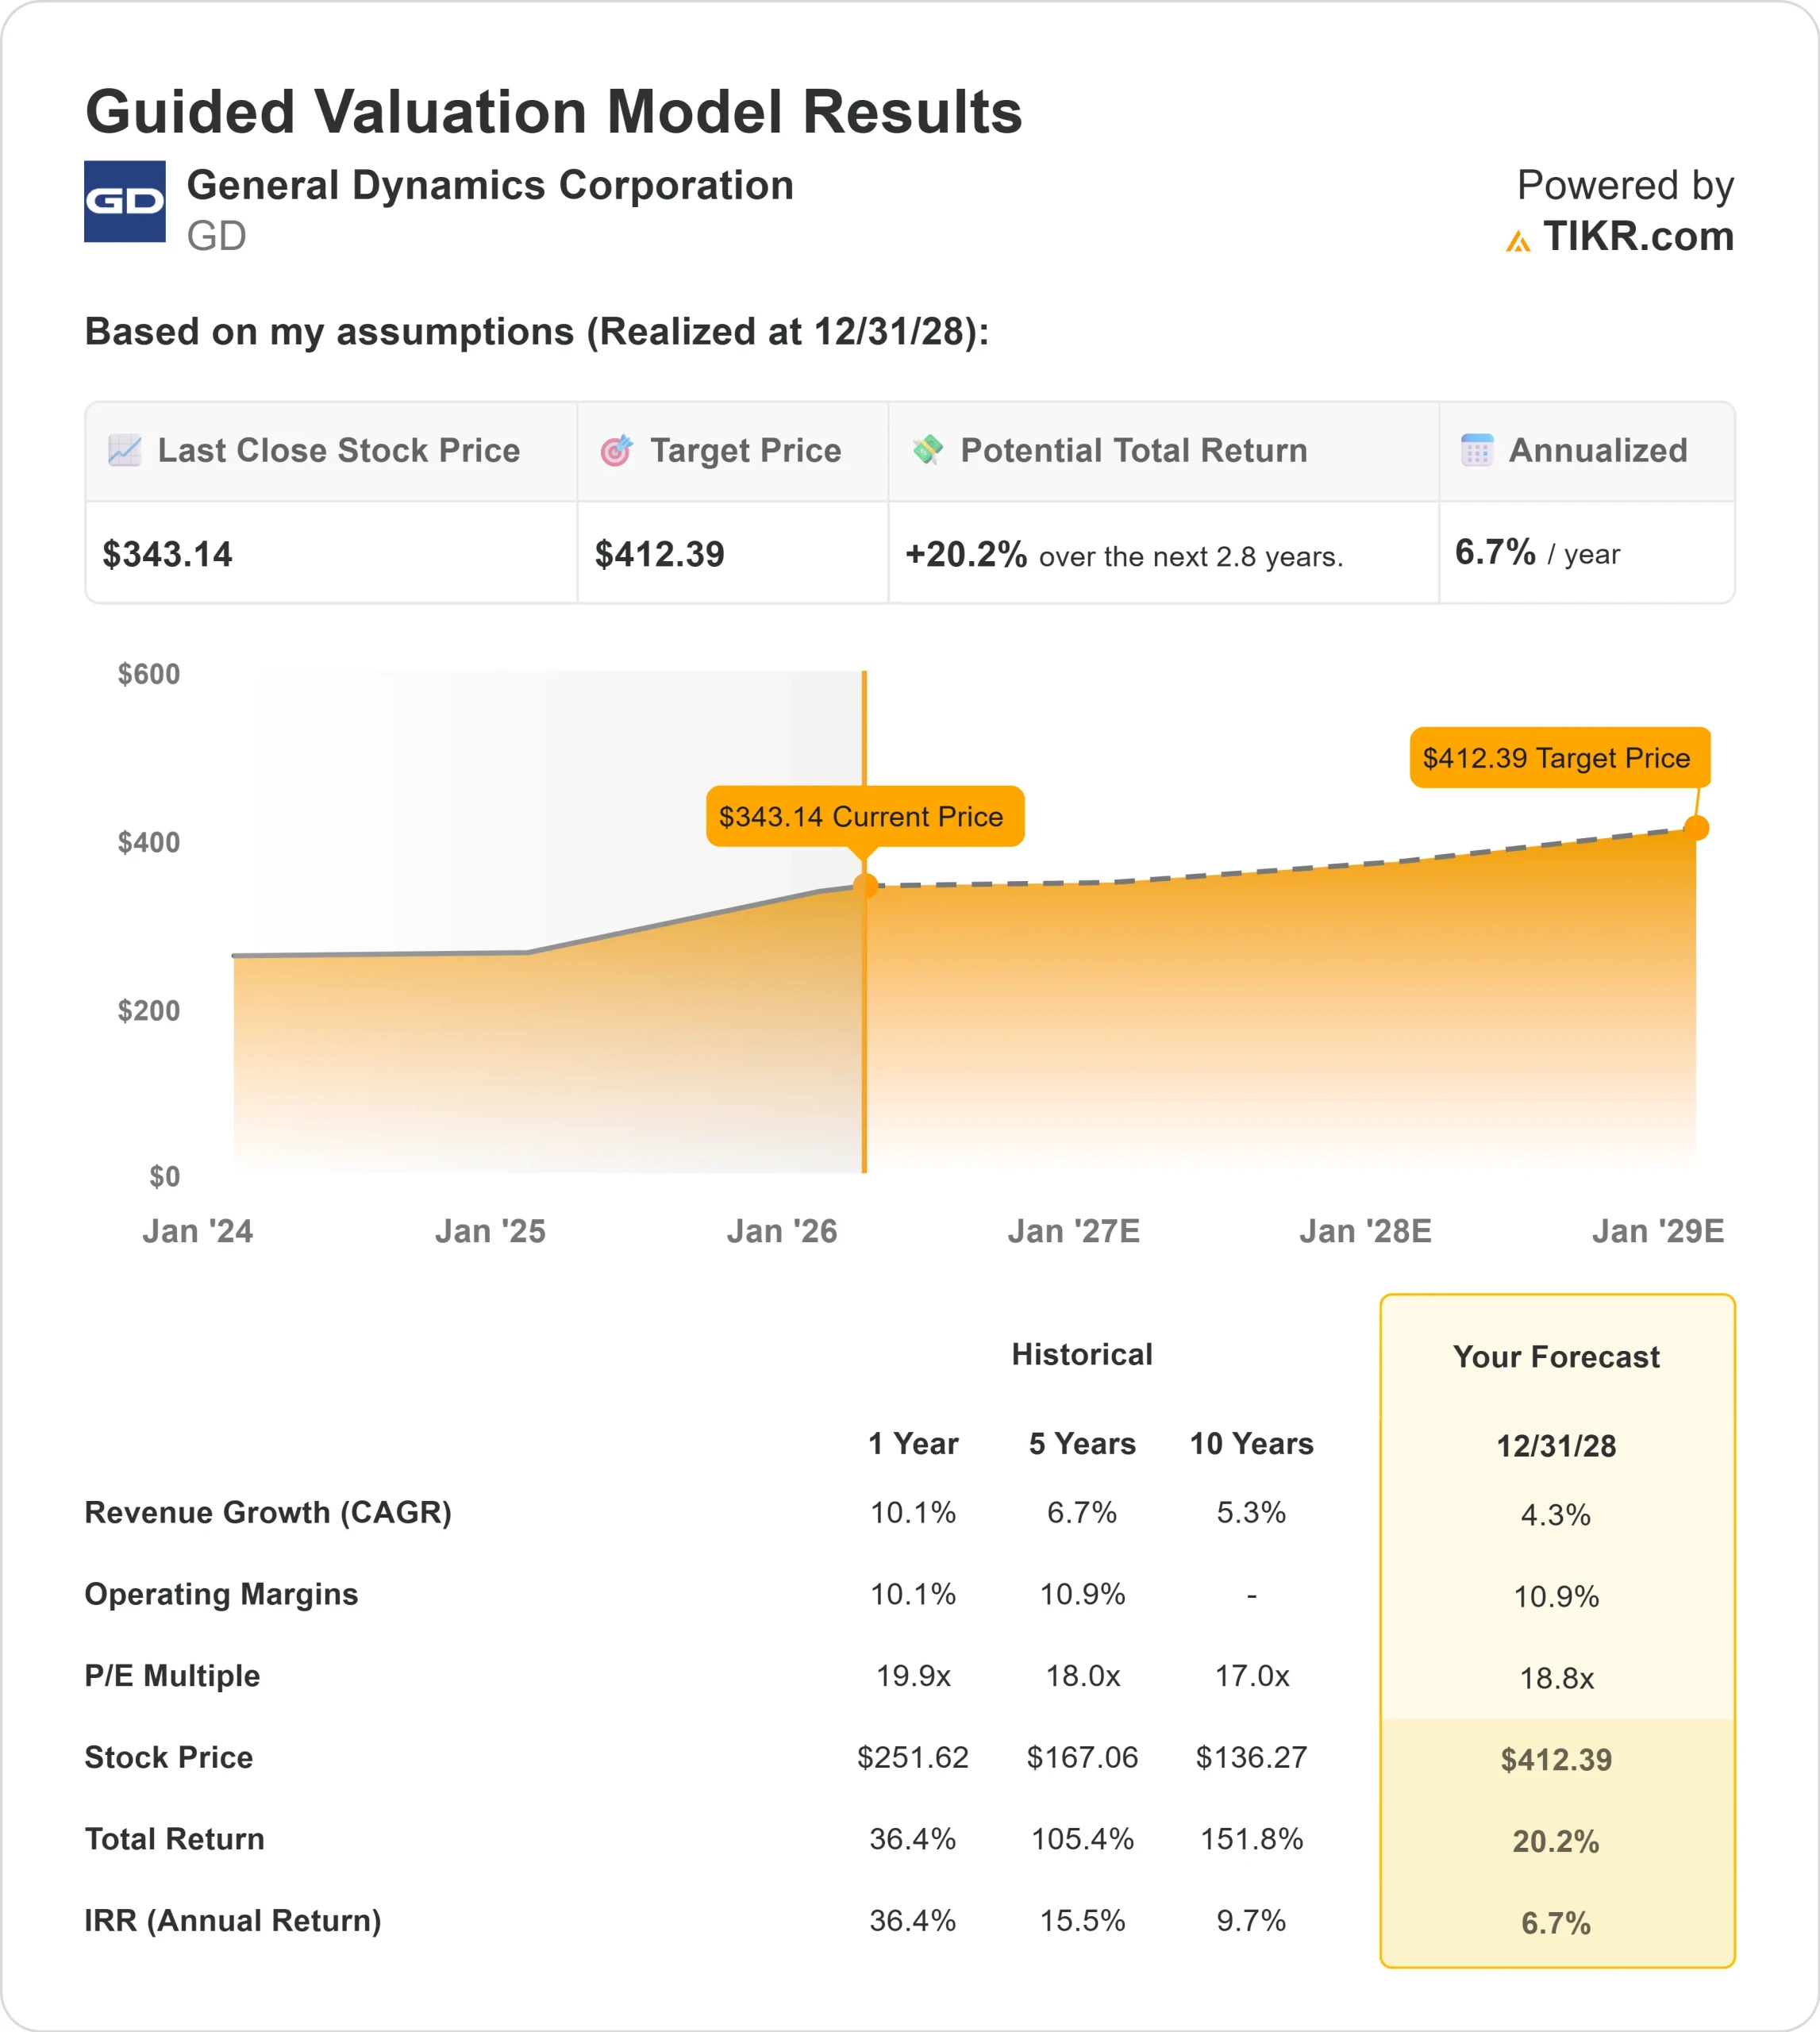Screen dimensions: 1820x2032
Task: Select the 10 Years column header
Action: tap(1253, 1444)
